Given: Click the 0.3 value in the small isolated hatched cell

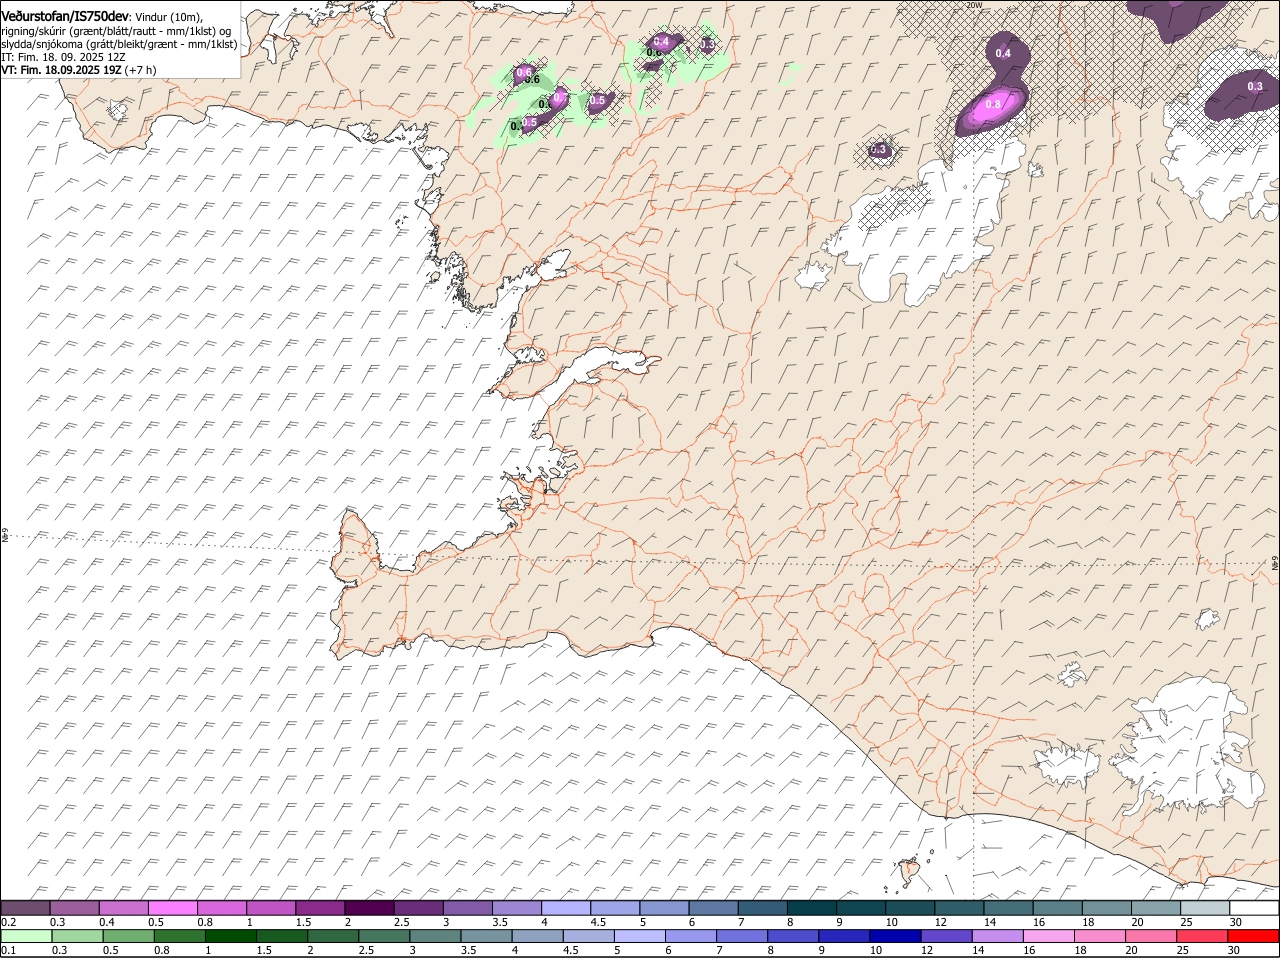Looking at the screenshot, I should [x=878, y=150].
